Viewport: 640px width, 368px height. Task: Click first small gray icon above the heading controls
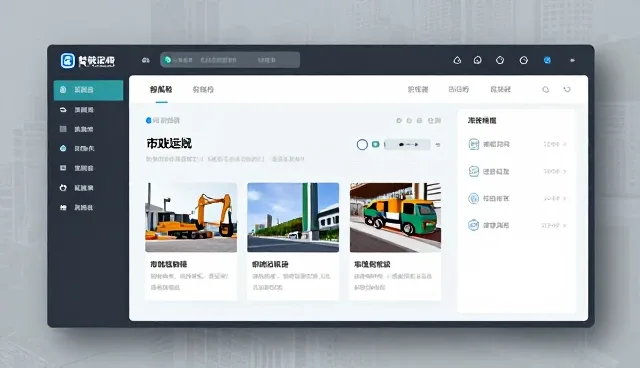click(x=399, y=120)
